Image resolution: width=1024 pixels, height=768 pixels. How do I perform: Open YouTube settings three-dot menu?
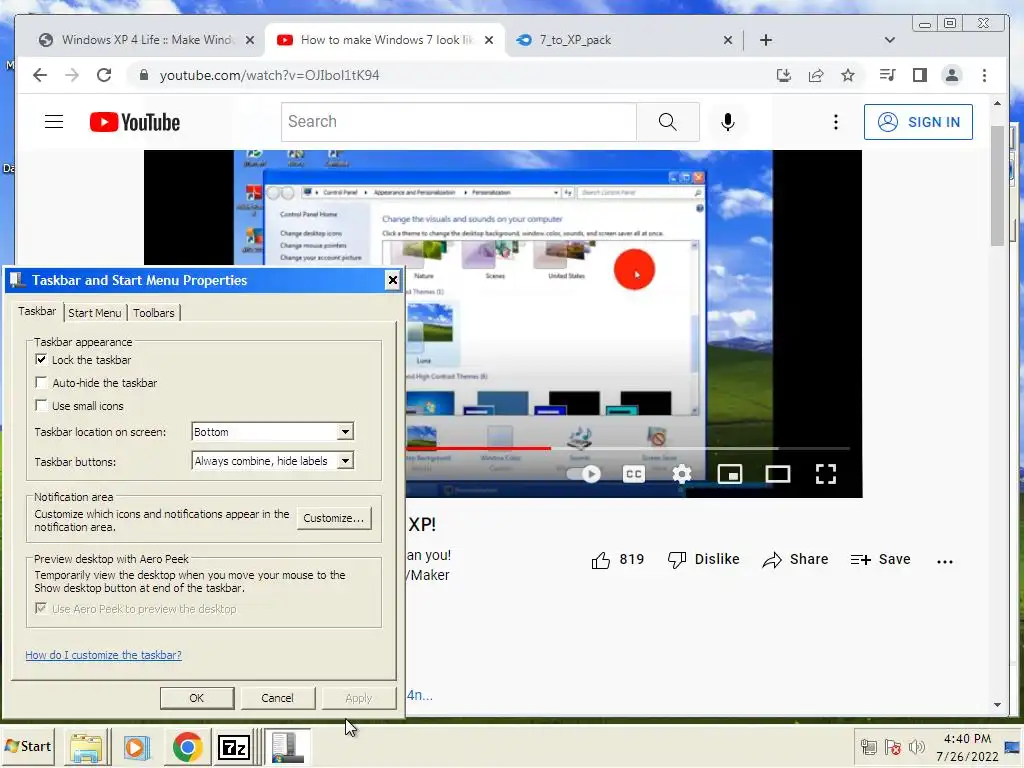[x=835, y=122]
